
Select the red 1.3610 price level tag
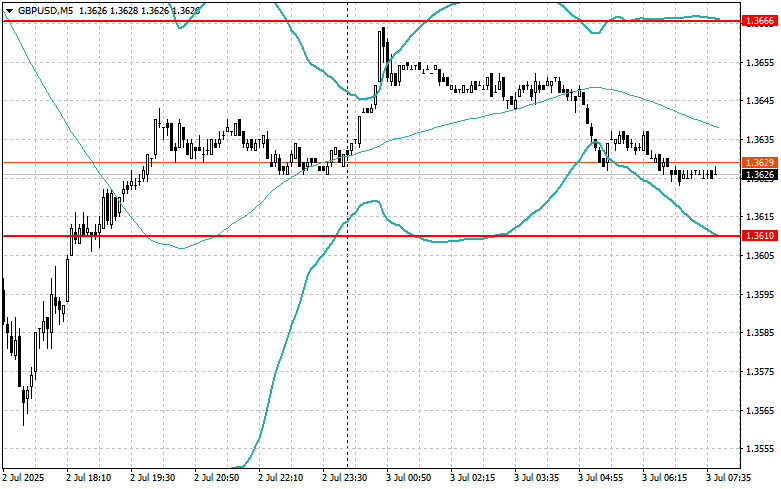[x=760, y=236]
